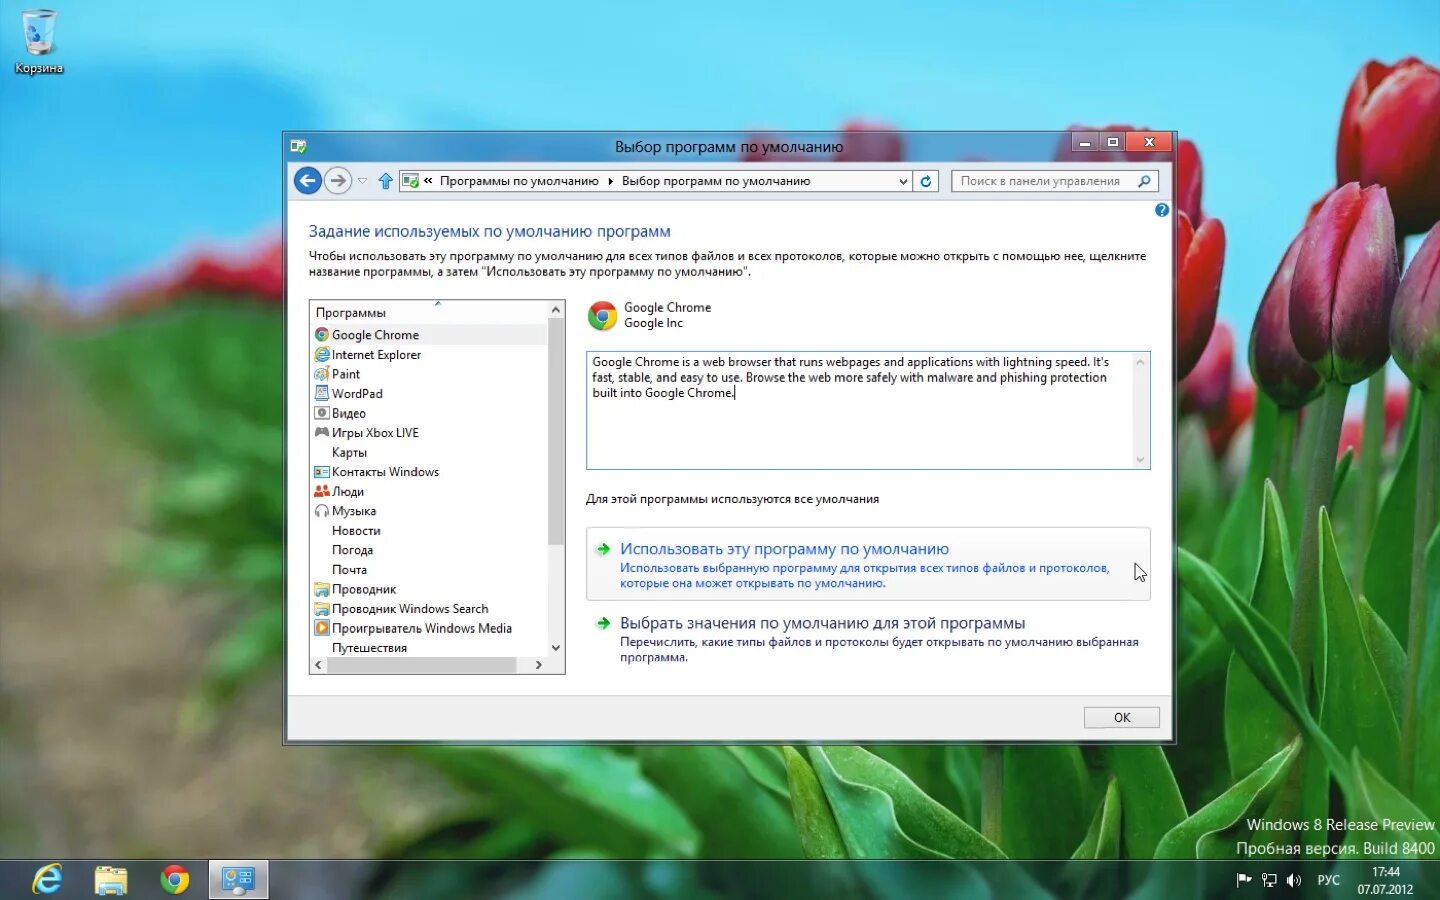Open the help question mark icon
The width and height of the screenshot is (1440, 900).
1161,210
